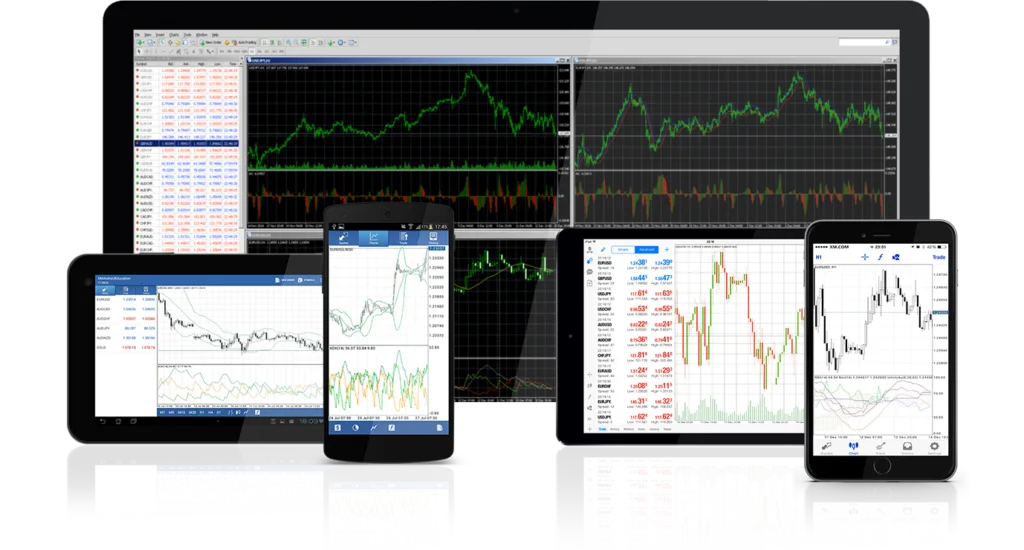Image resolution: width=1024 pixels, height=550 pixels.
Task: Open the View menu on desktop terminal
Action: tap(148, 35)
